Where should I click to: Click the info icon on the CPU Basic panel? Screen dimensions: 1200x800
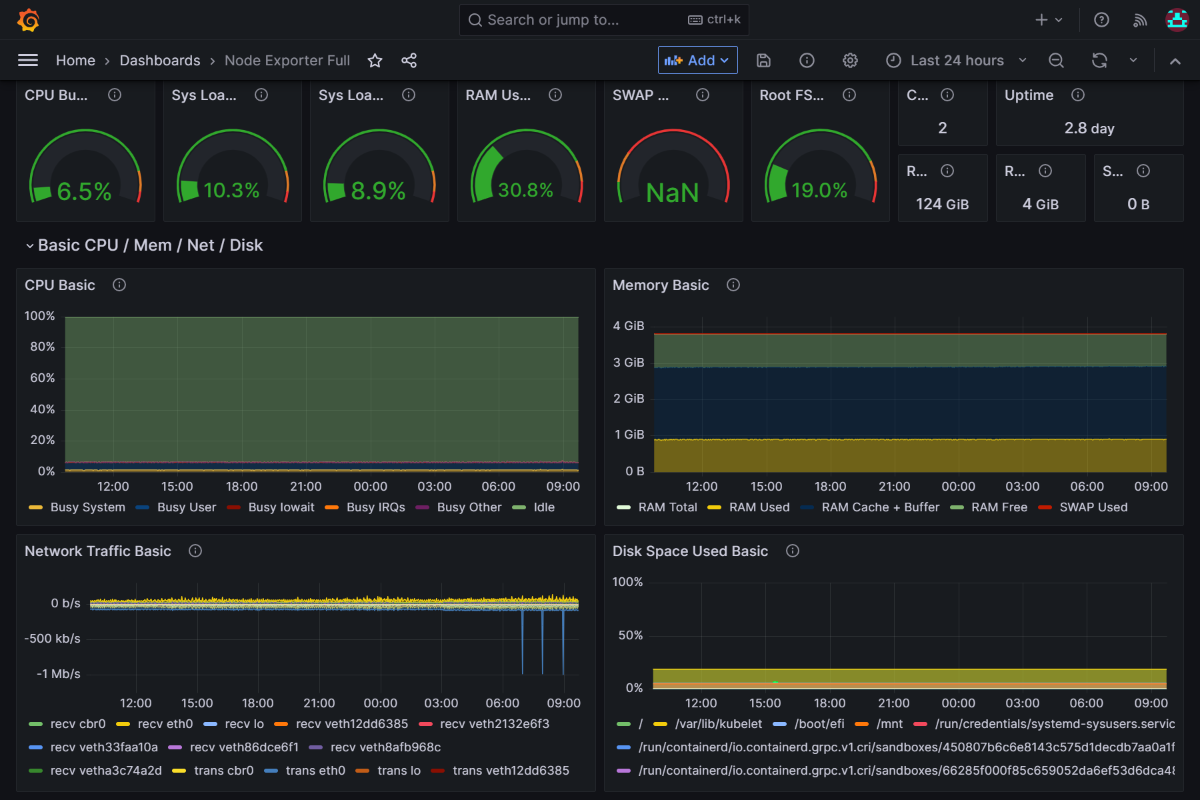pyautogui.click(x=119, y=285)
